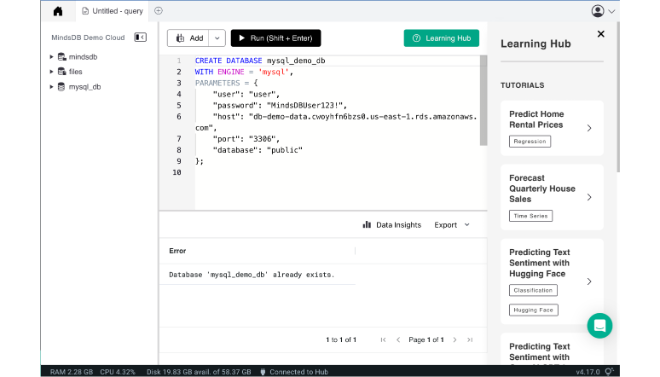Click the TUTORIALS section heading
This screenshot has width=660, height=377.
pos(522,85)
